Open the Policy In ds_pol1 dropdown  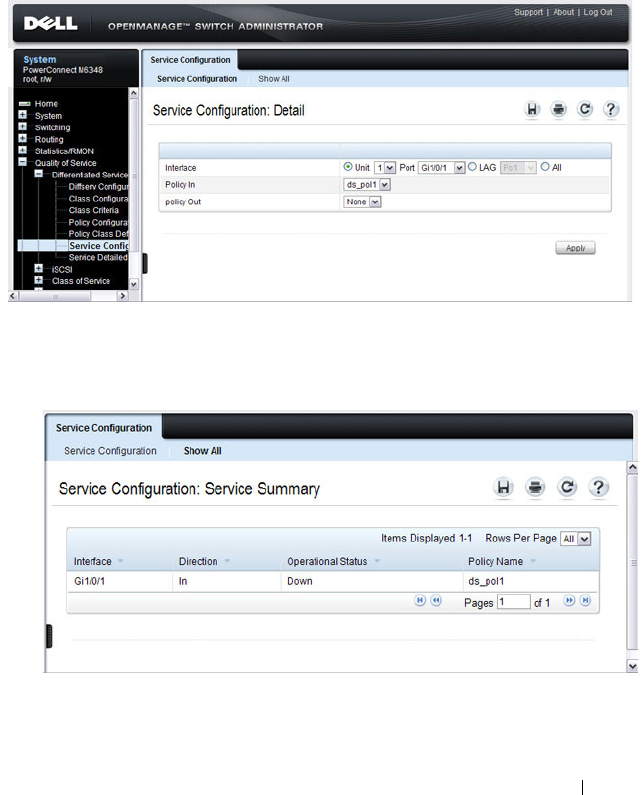(367, 185)
